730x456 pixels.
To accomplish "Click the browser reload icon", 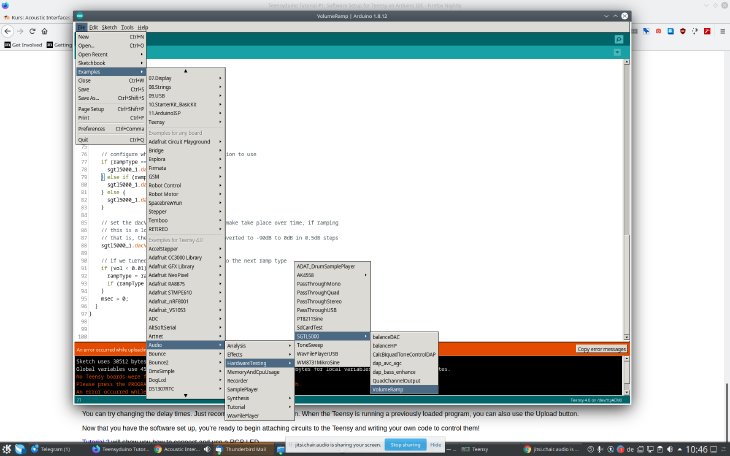I will [x=33, y=31].
